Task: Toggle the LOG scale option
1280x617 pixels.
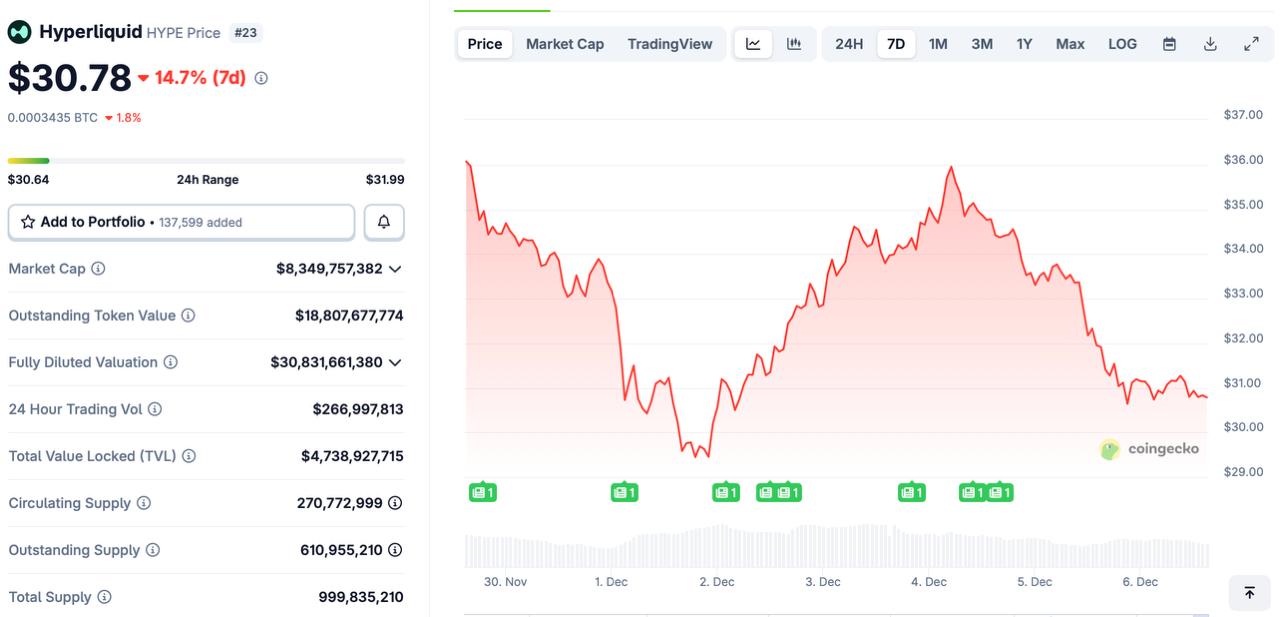Action: (1122, 44)
